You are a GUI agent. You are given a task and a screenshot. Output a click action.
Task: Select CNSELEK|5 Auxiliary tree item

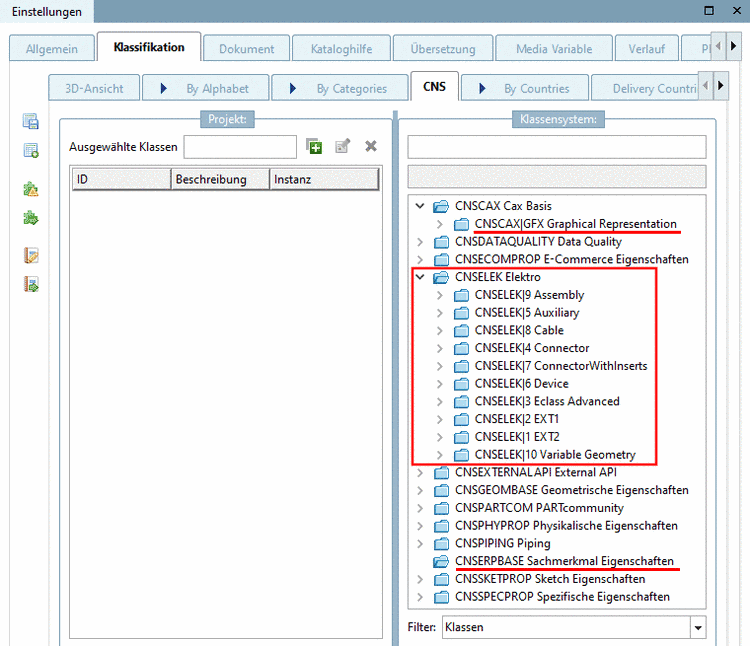coord(527,313)
